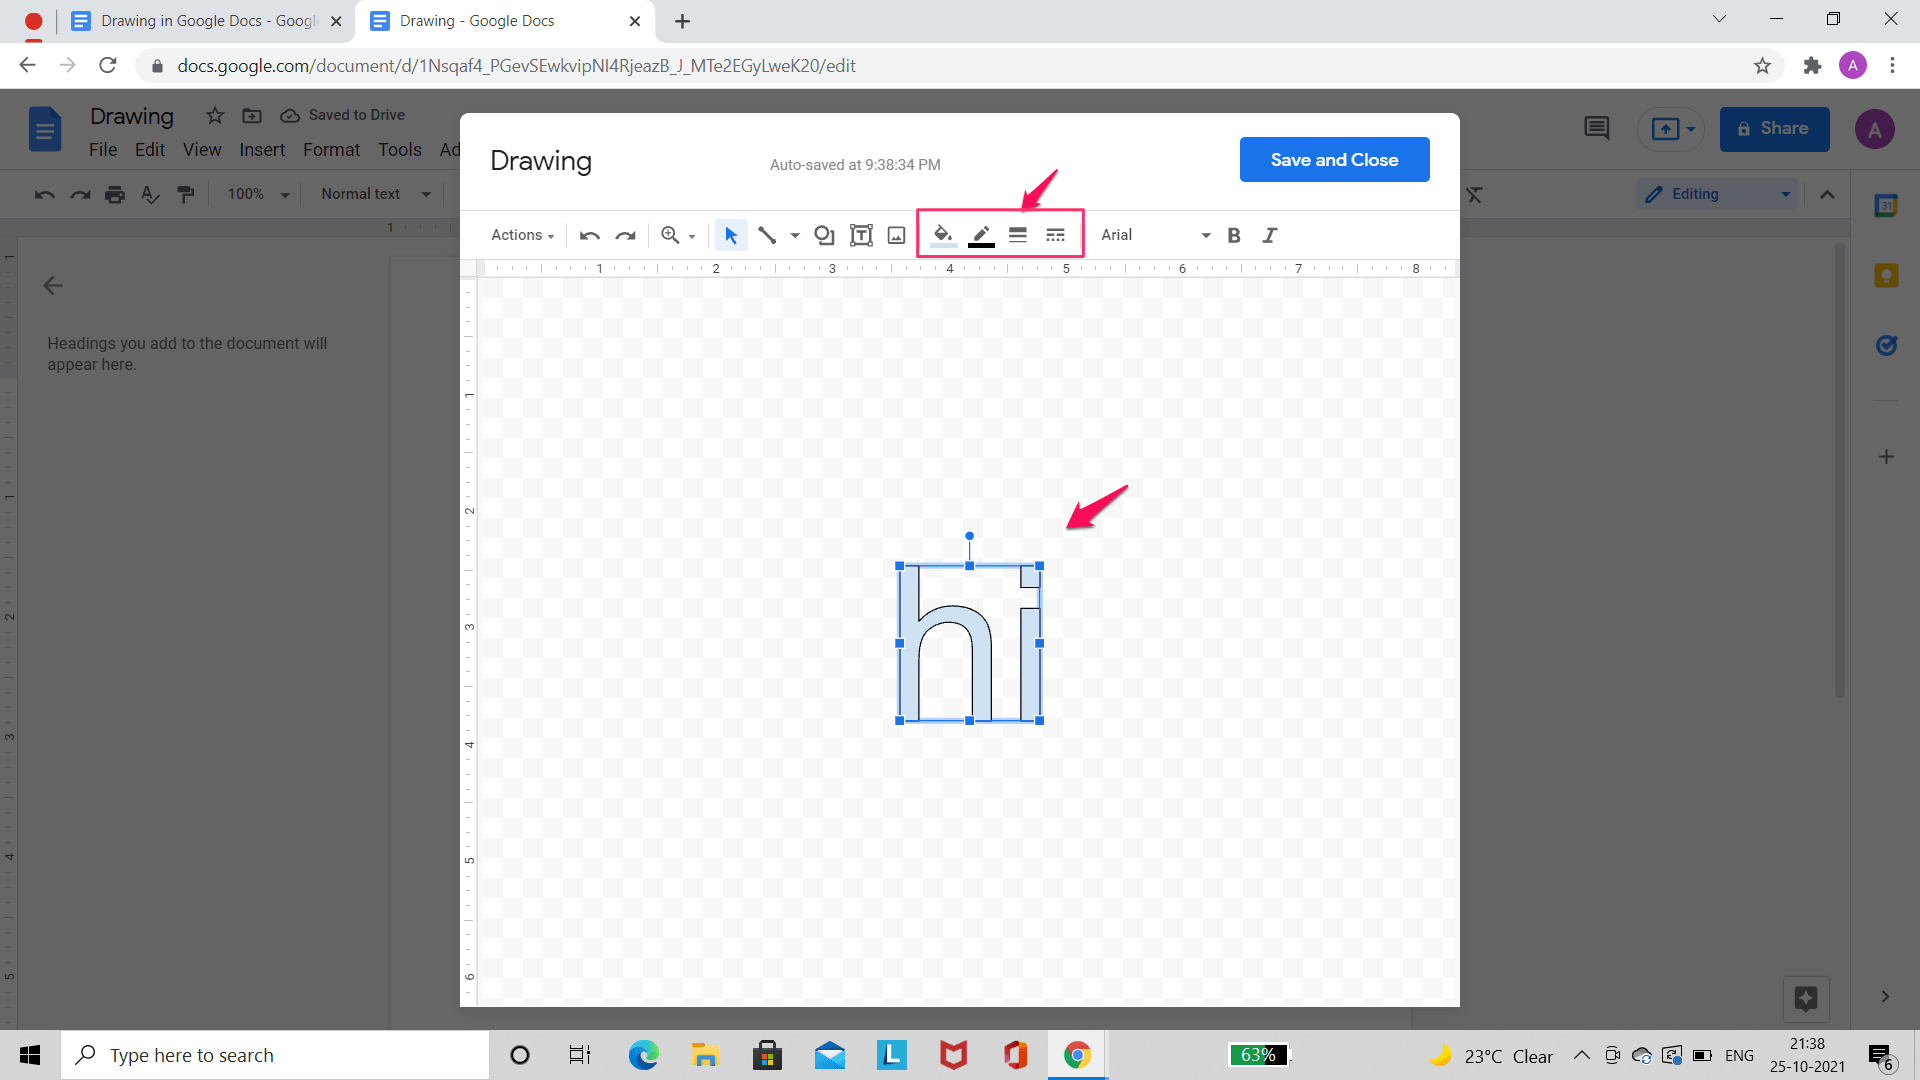Toggle Italic formatting on text
Screen dimensions: 1920x1080
[1269, 235]
